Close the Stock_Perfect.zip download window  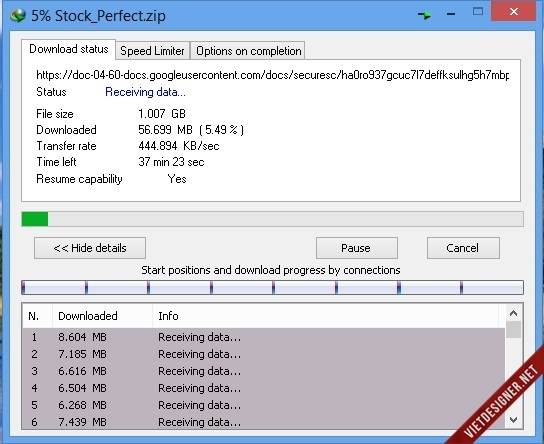point(514,11)
